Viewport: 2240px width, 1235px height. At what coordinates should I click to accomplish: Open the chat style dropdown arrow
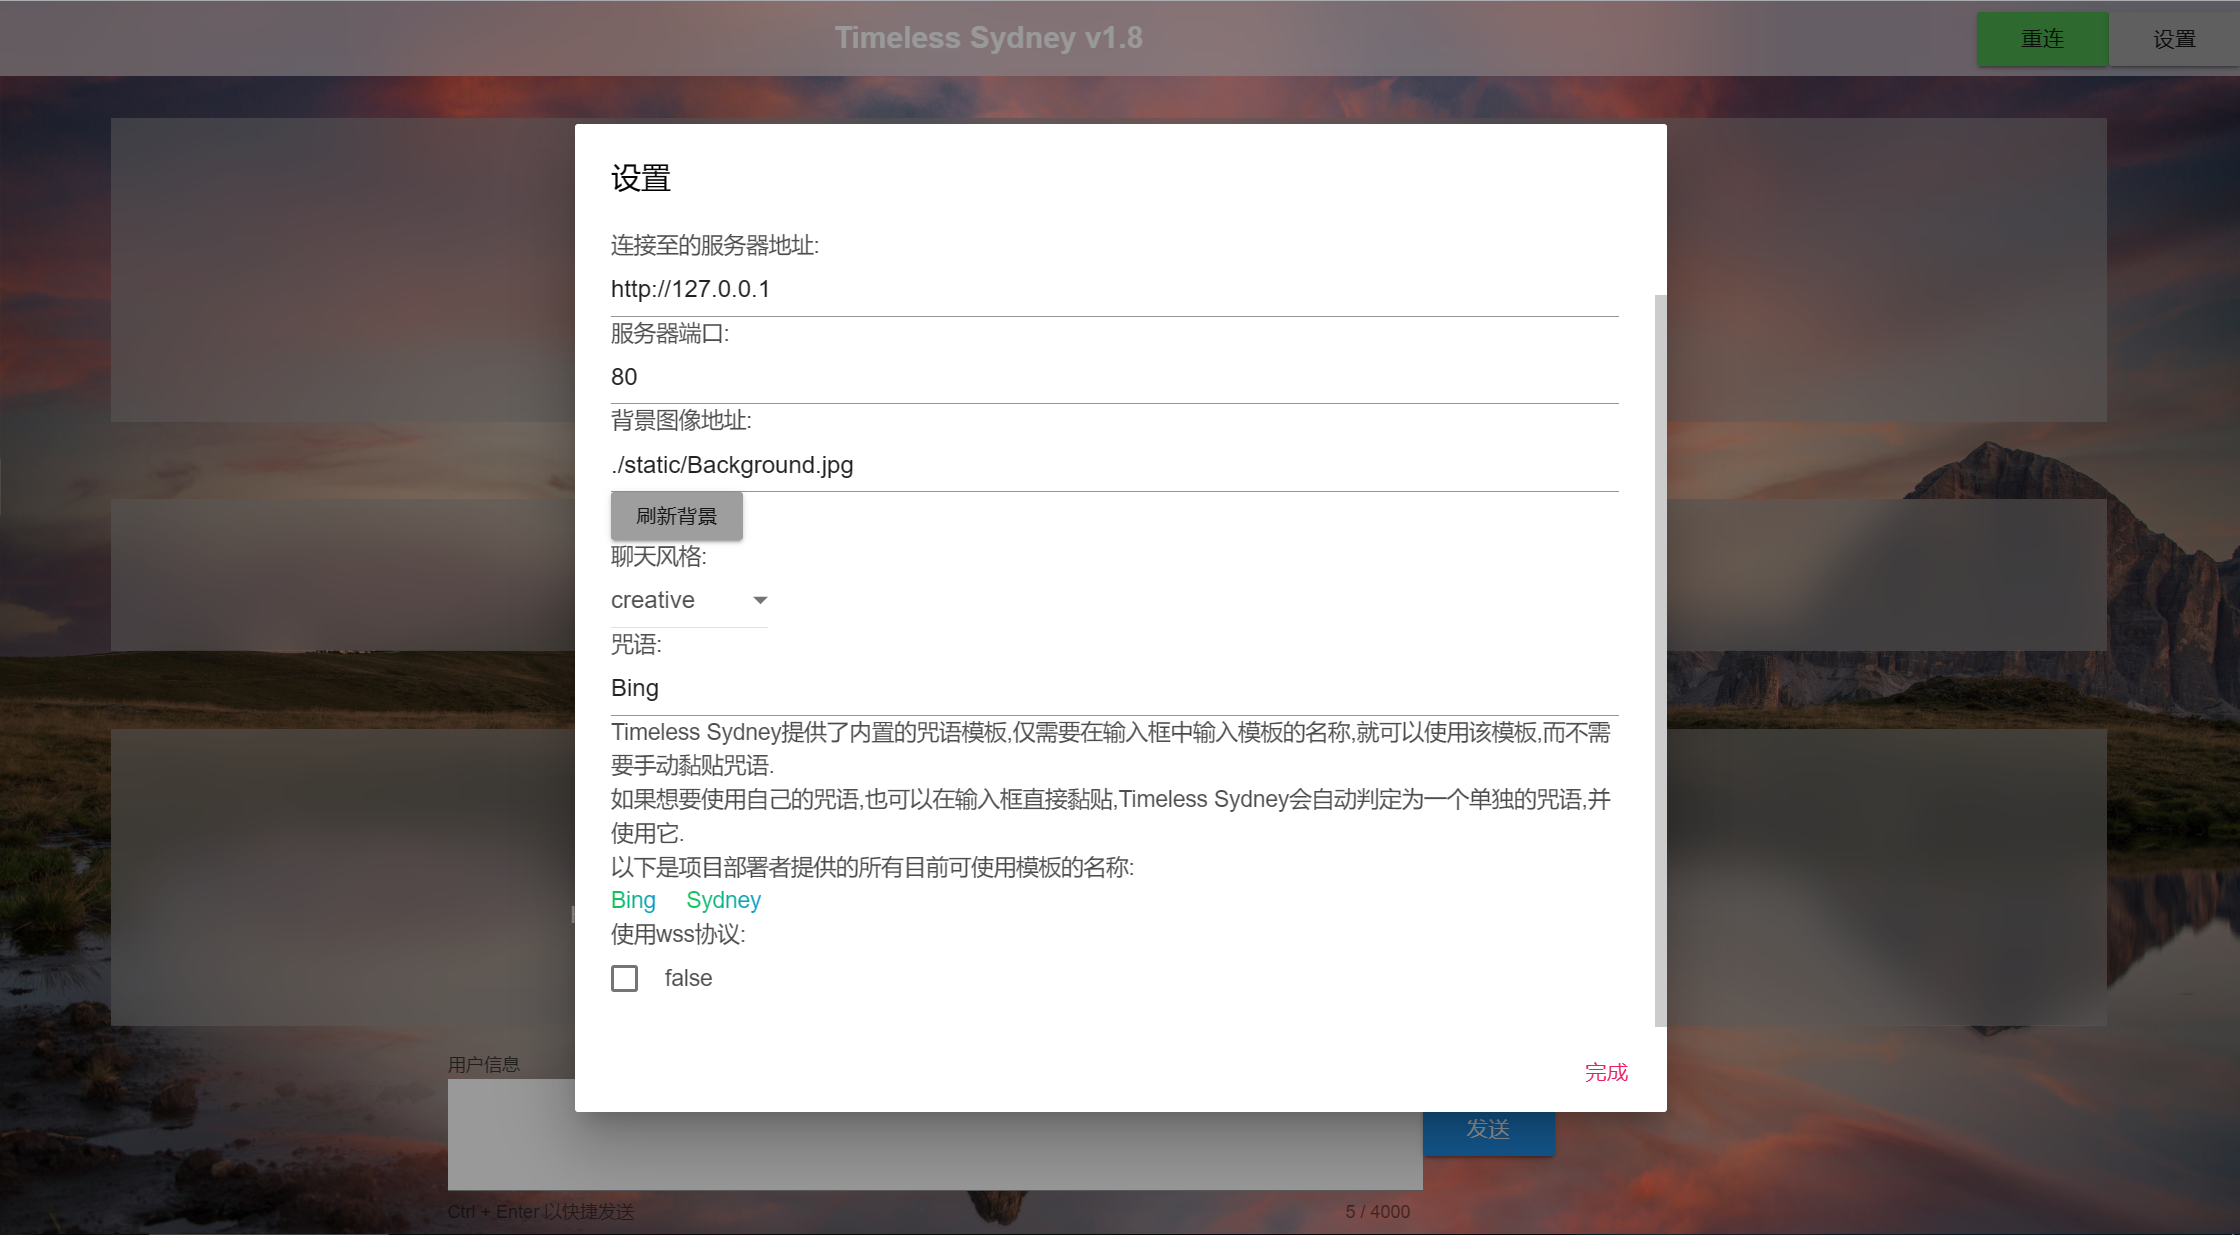[x=760, y=600]
